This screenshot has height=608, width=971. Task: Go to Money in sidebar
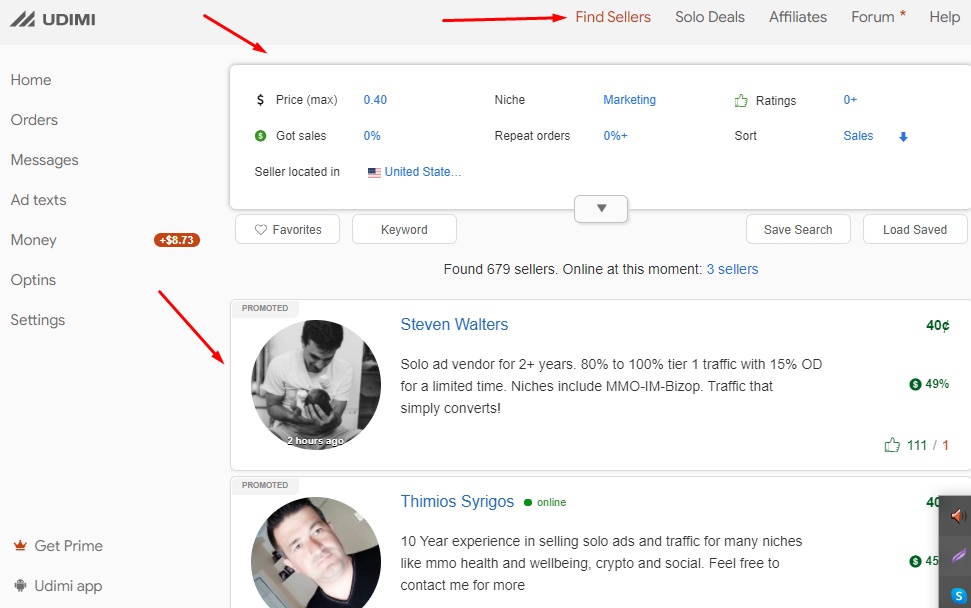(33, 240)
